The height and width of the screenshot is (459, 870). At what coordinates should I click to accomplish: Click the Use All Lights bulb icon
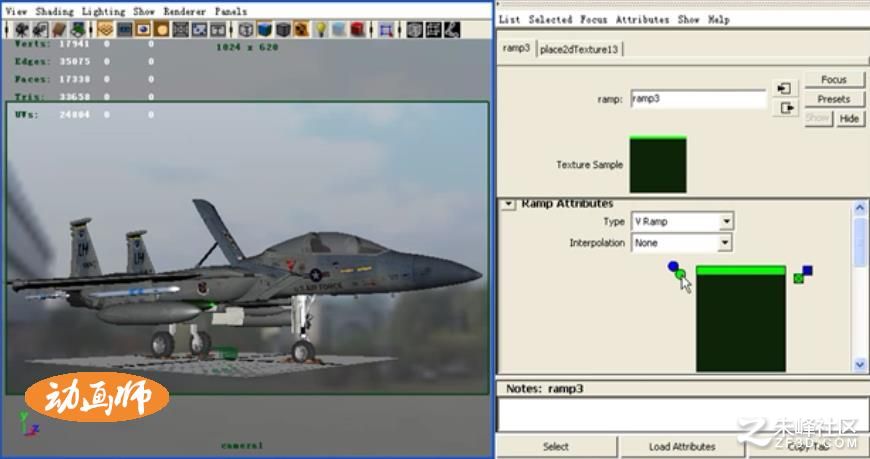321,30
